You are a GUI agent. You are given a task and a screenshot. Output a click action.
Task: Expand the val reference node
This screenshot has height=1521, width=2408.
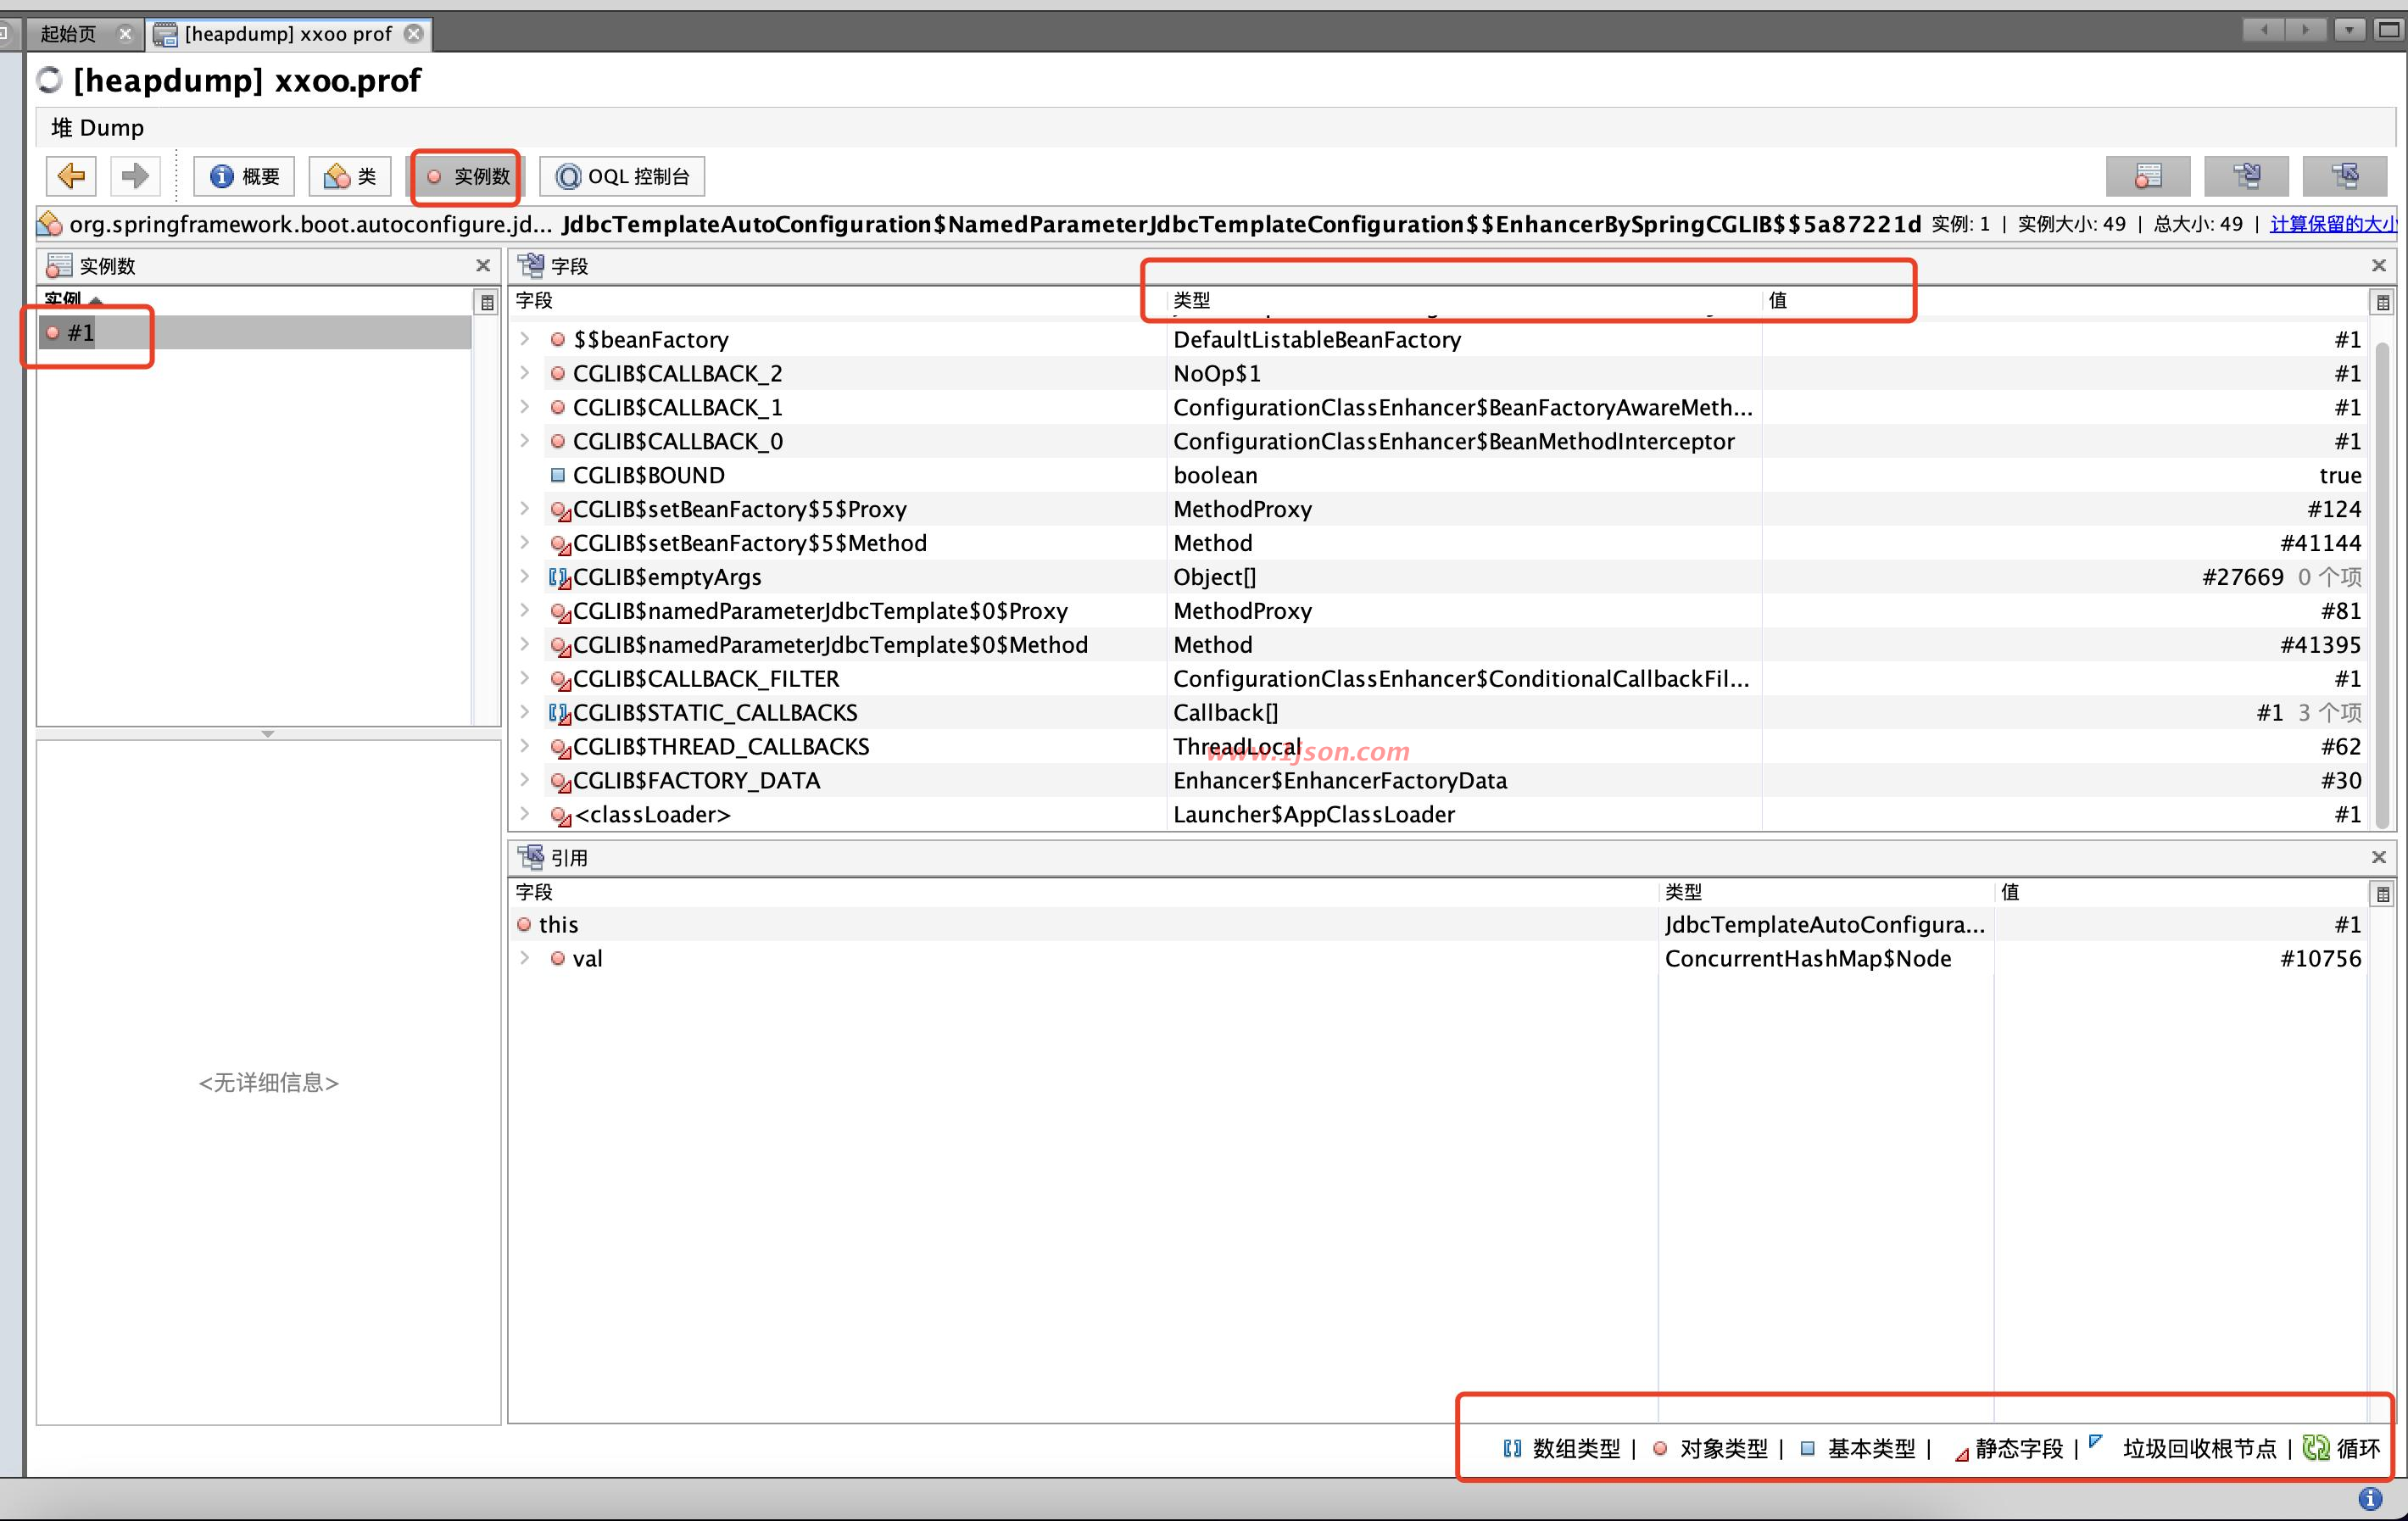coord(525,958)
